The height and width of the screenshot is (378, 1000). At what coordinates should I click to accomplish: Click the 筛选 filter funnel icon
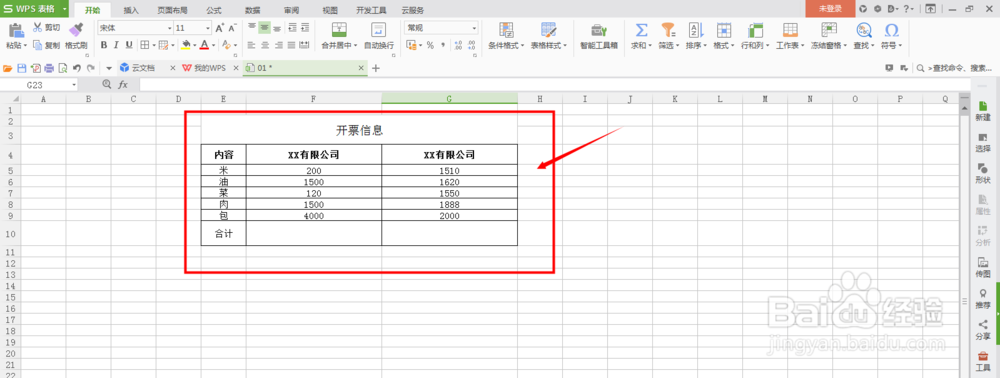tap(668, 30)
